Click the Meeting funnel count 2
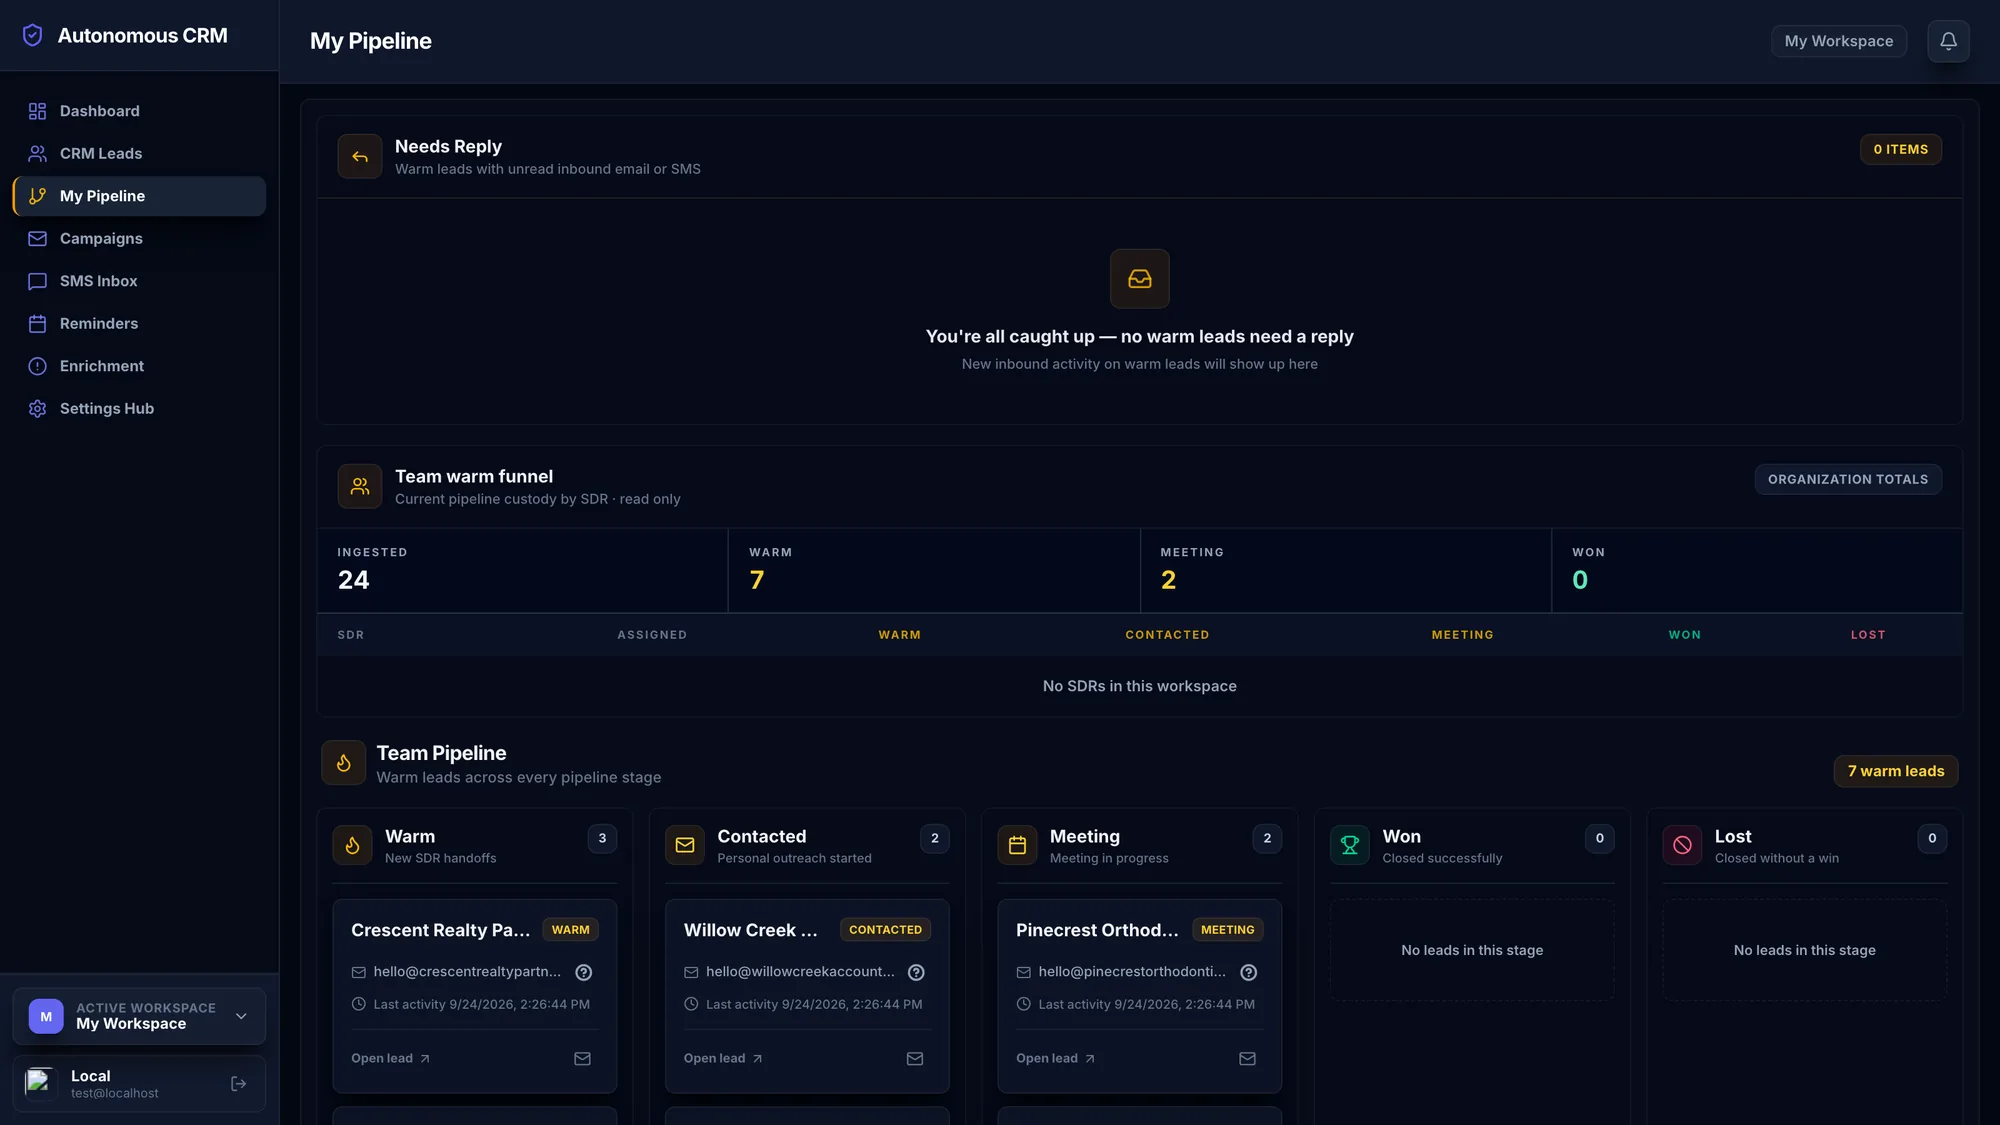The image size is (2000, 1125). pos(1168,581)
